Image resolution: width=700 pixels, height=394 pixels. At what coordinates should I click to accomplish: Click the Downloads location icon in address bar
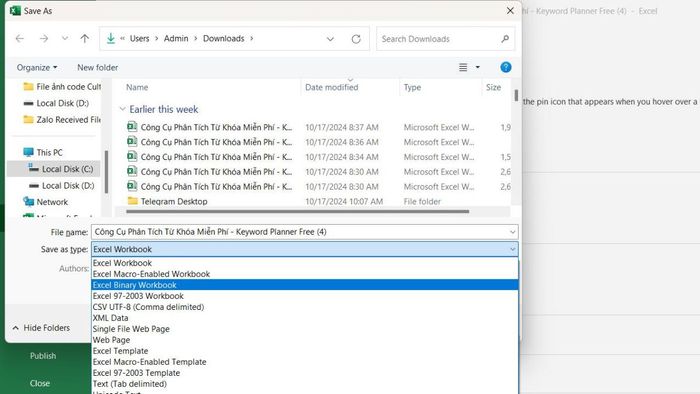(111, 39)
